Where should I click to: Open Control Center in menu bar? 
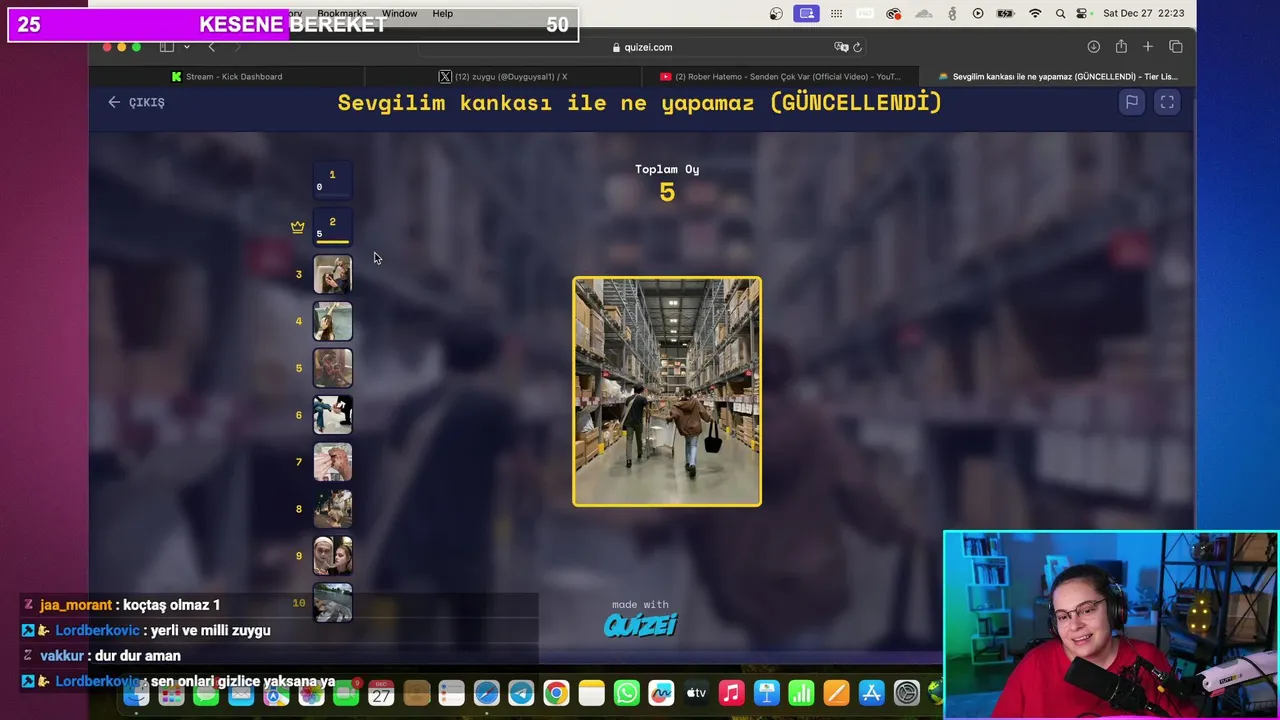tap(1082, 14)
